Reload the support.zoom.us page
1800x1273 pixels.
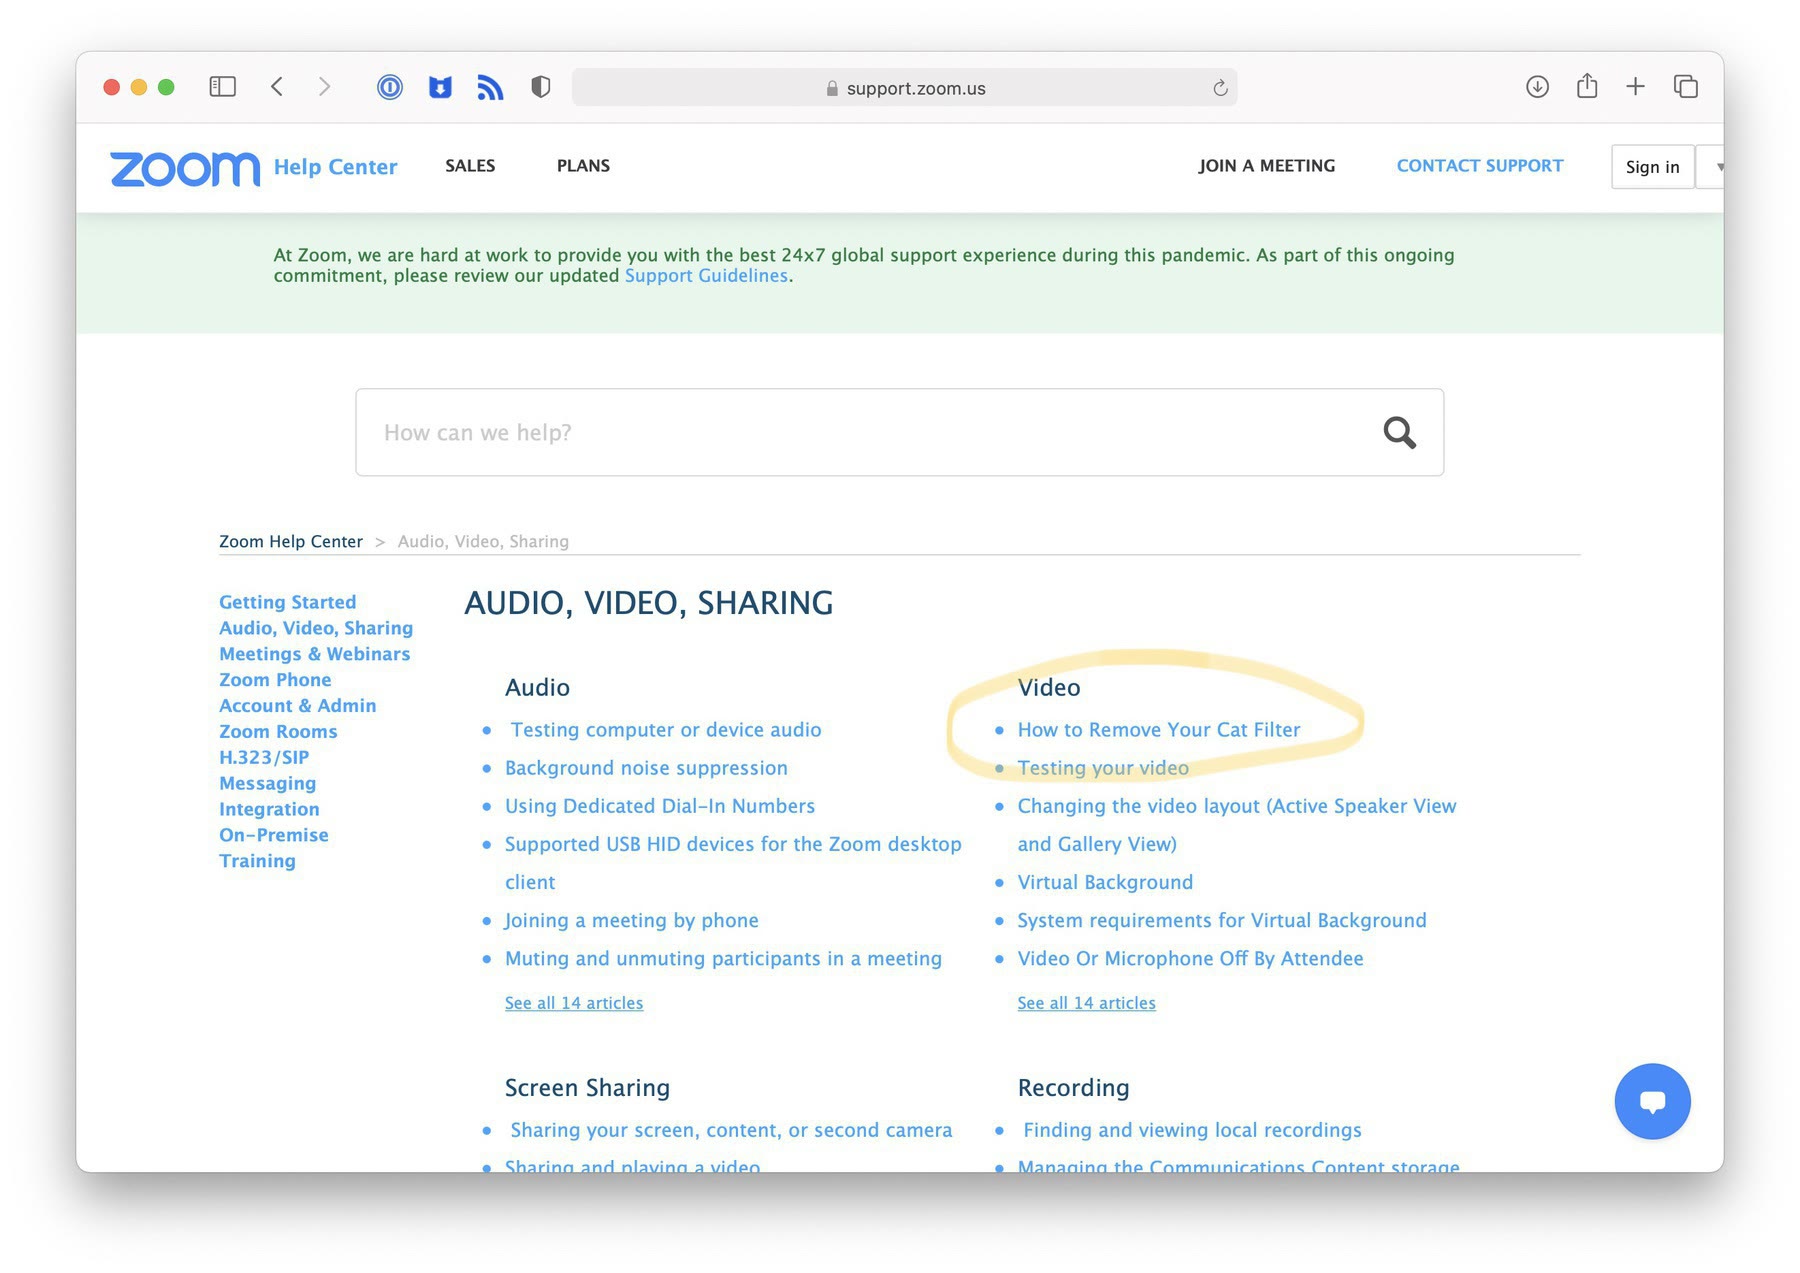coord(1220,88)
